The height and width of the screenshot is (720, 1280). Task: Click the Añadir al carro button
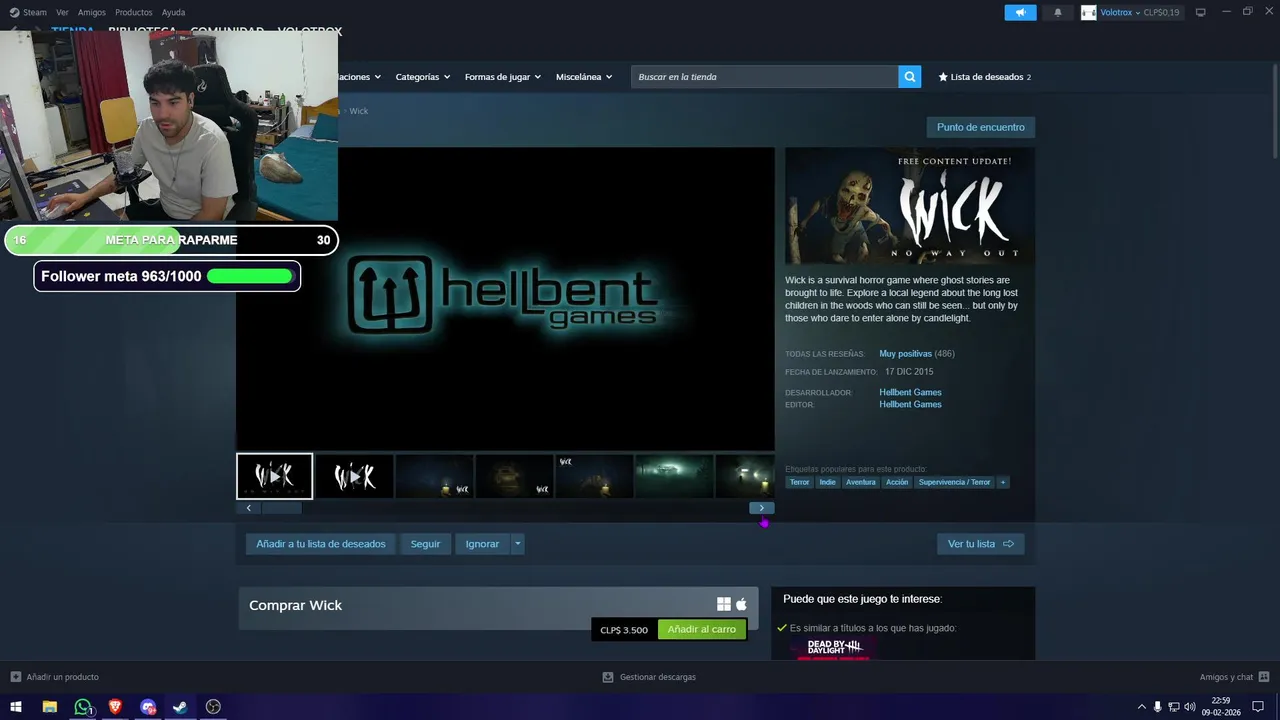pos(701,630)
